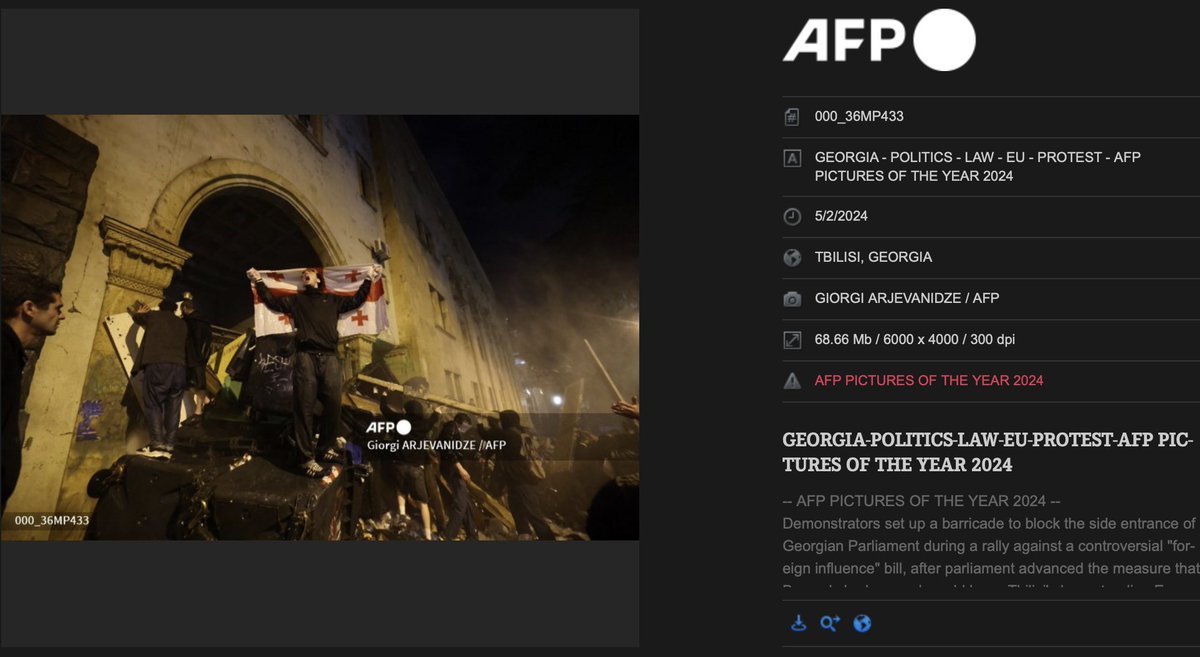This screenshot has height=657, width=1200.
Task: Click the camera icon beside photographer credit
Action: pos(790,298)
